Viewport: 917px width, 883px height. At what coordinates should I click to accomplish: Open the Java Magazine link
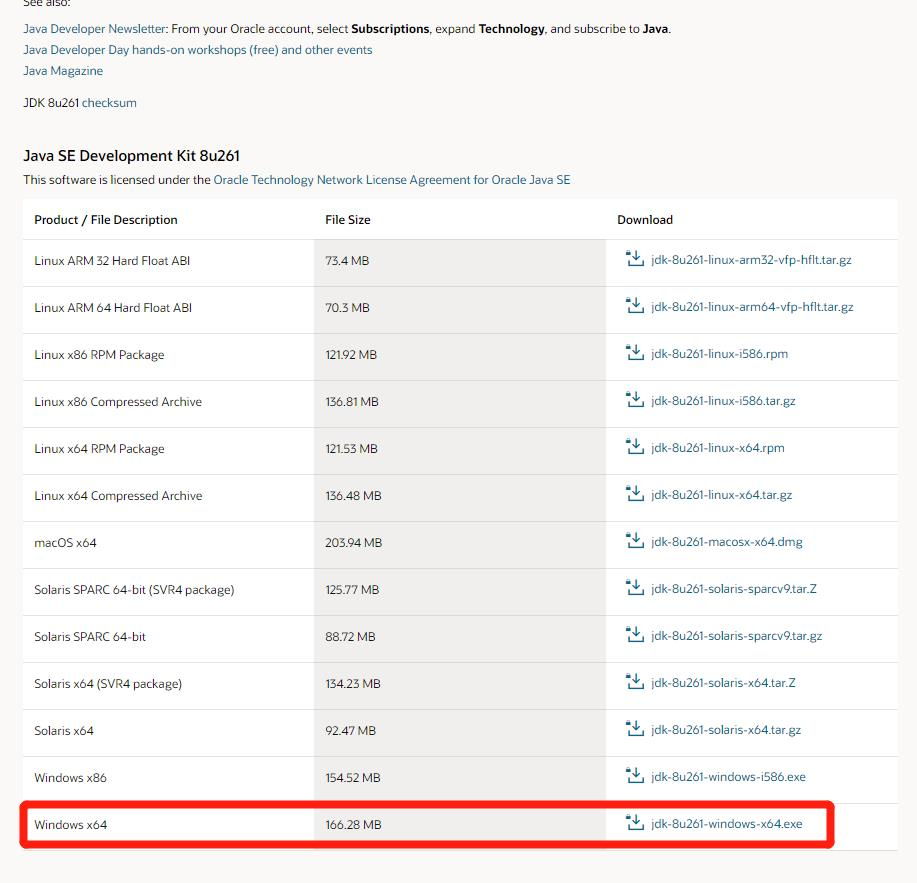[62, 70]
